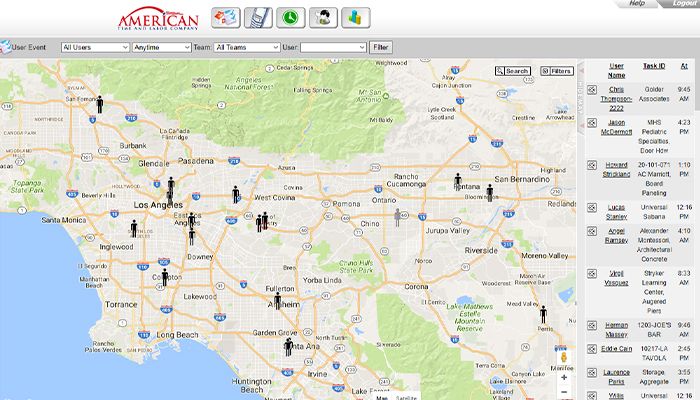Click the task text 1200-JOE'S BAR
Viewport: 700px width, 400px height.
pyautogui.click(x=654, y=330)
